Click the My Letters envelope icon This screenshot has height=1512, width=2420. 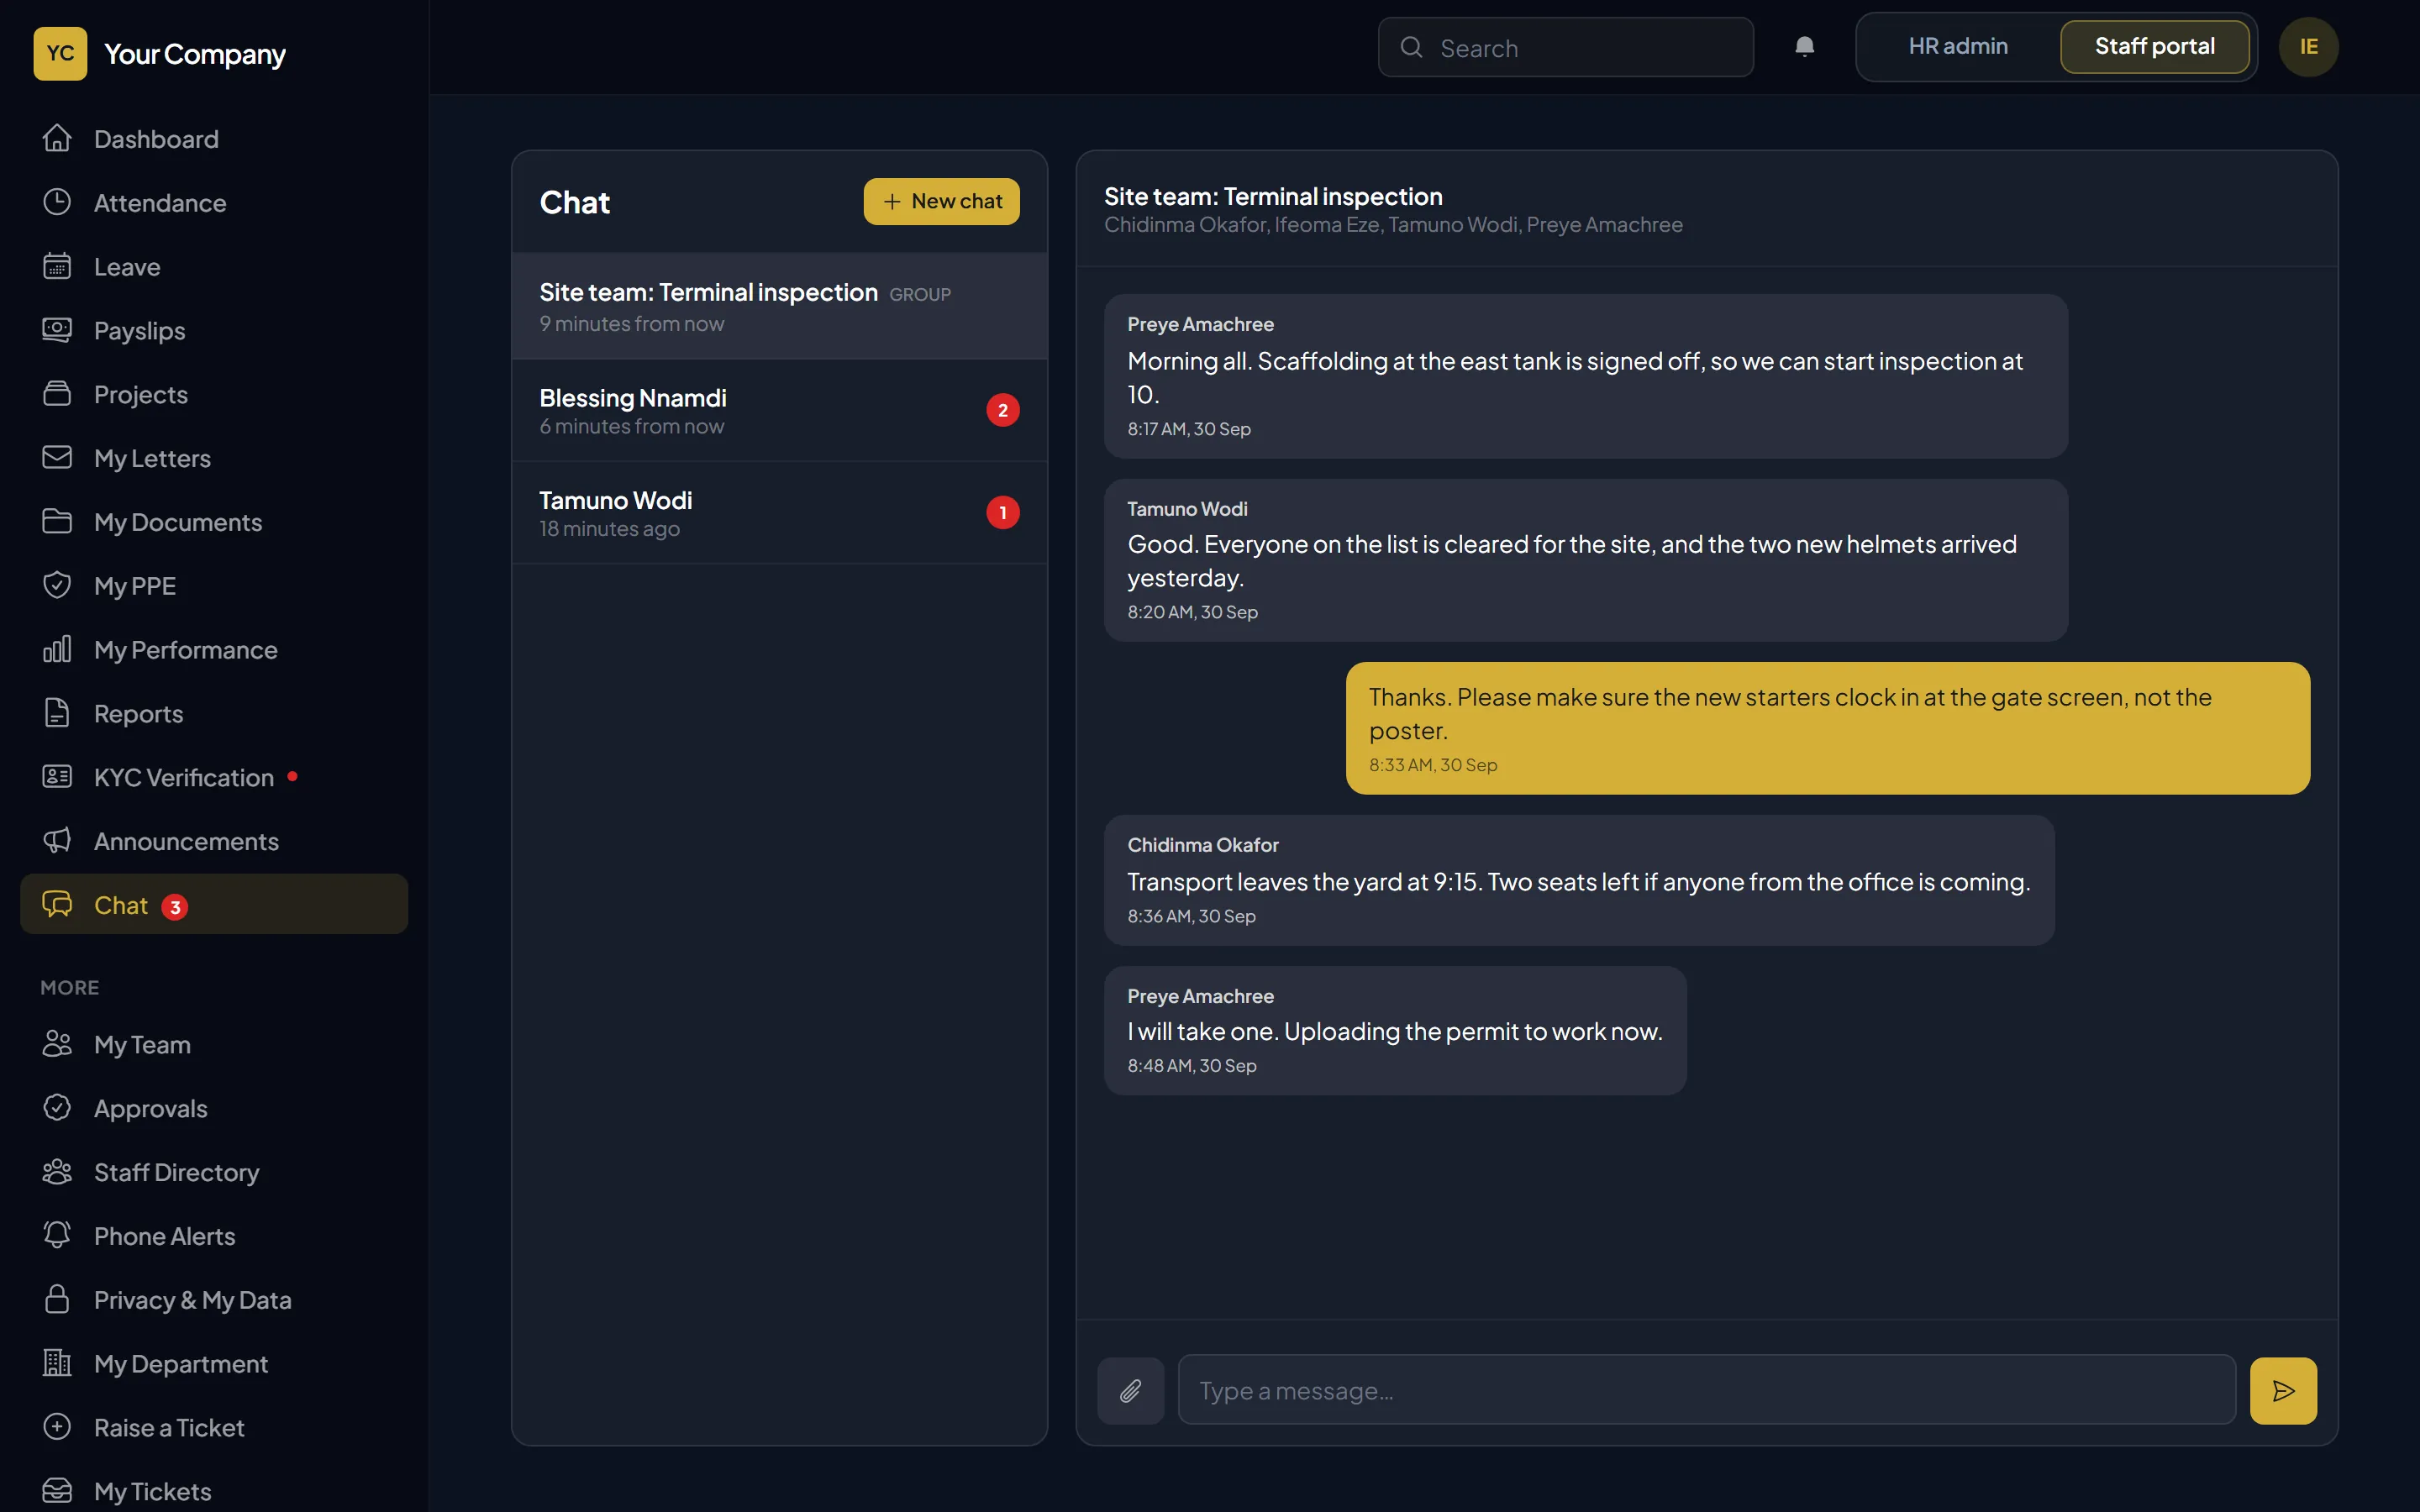tap(57, 458)
